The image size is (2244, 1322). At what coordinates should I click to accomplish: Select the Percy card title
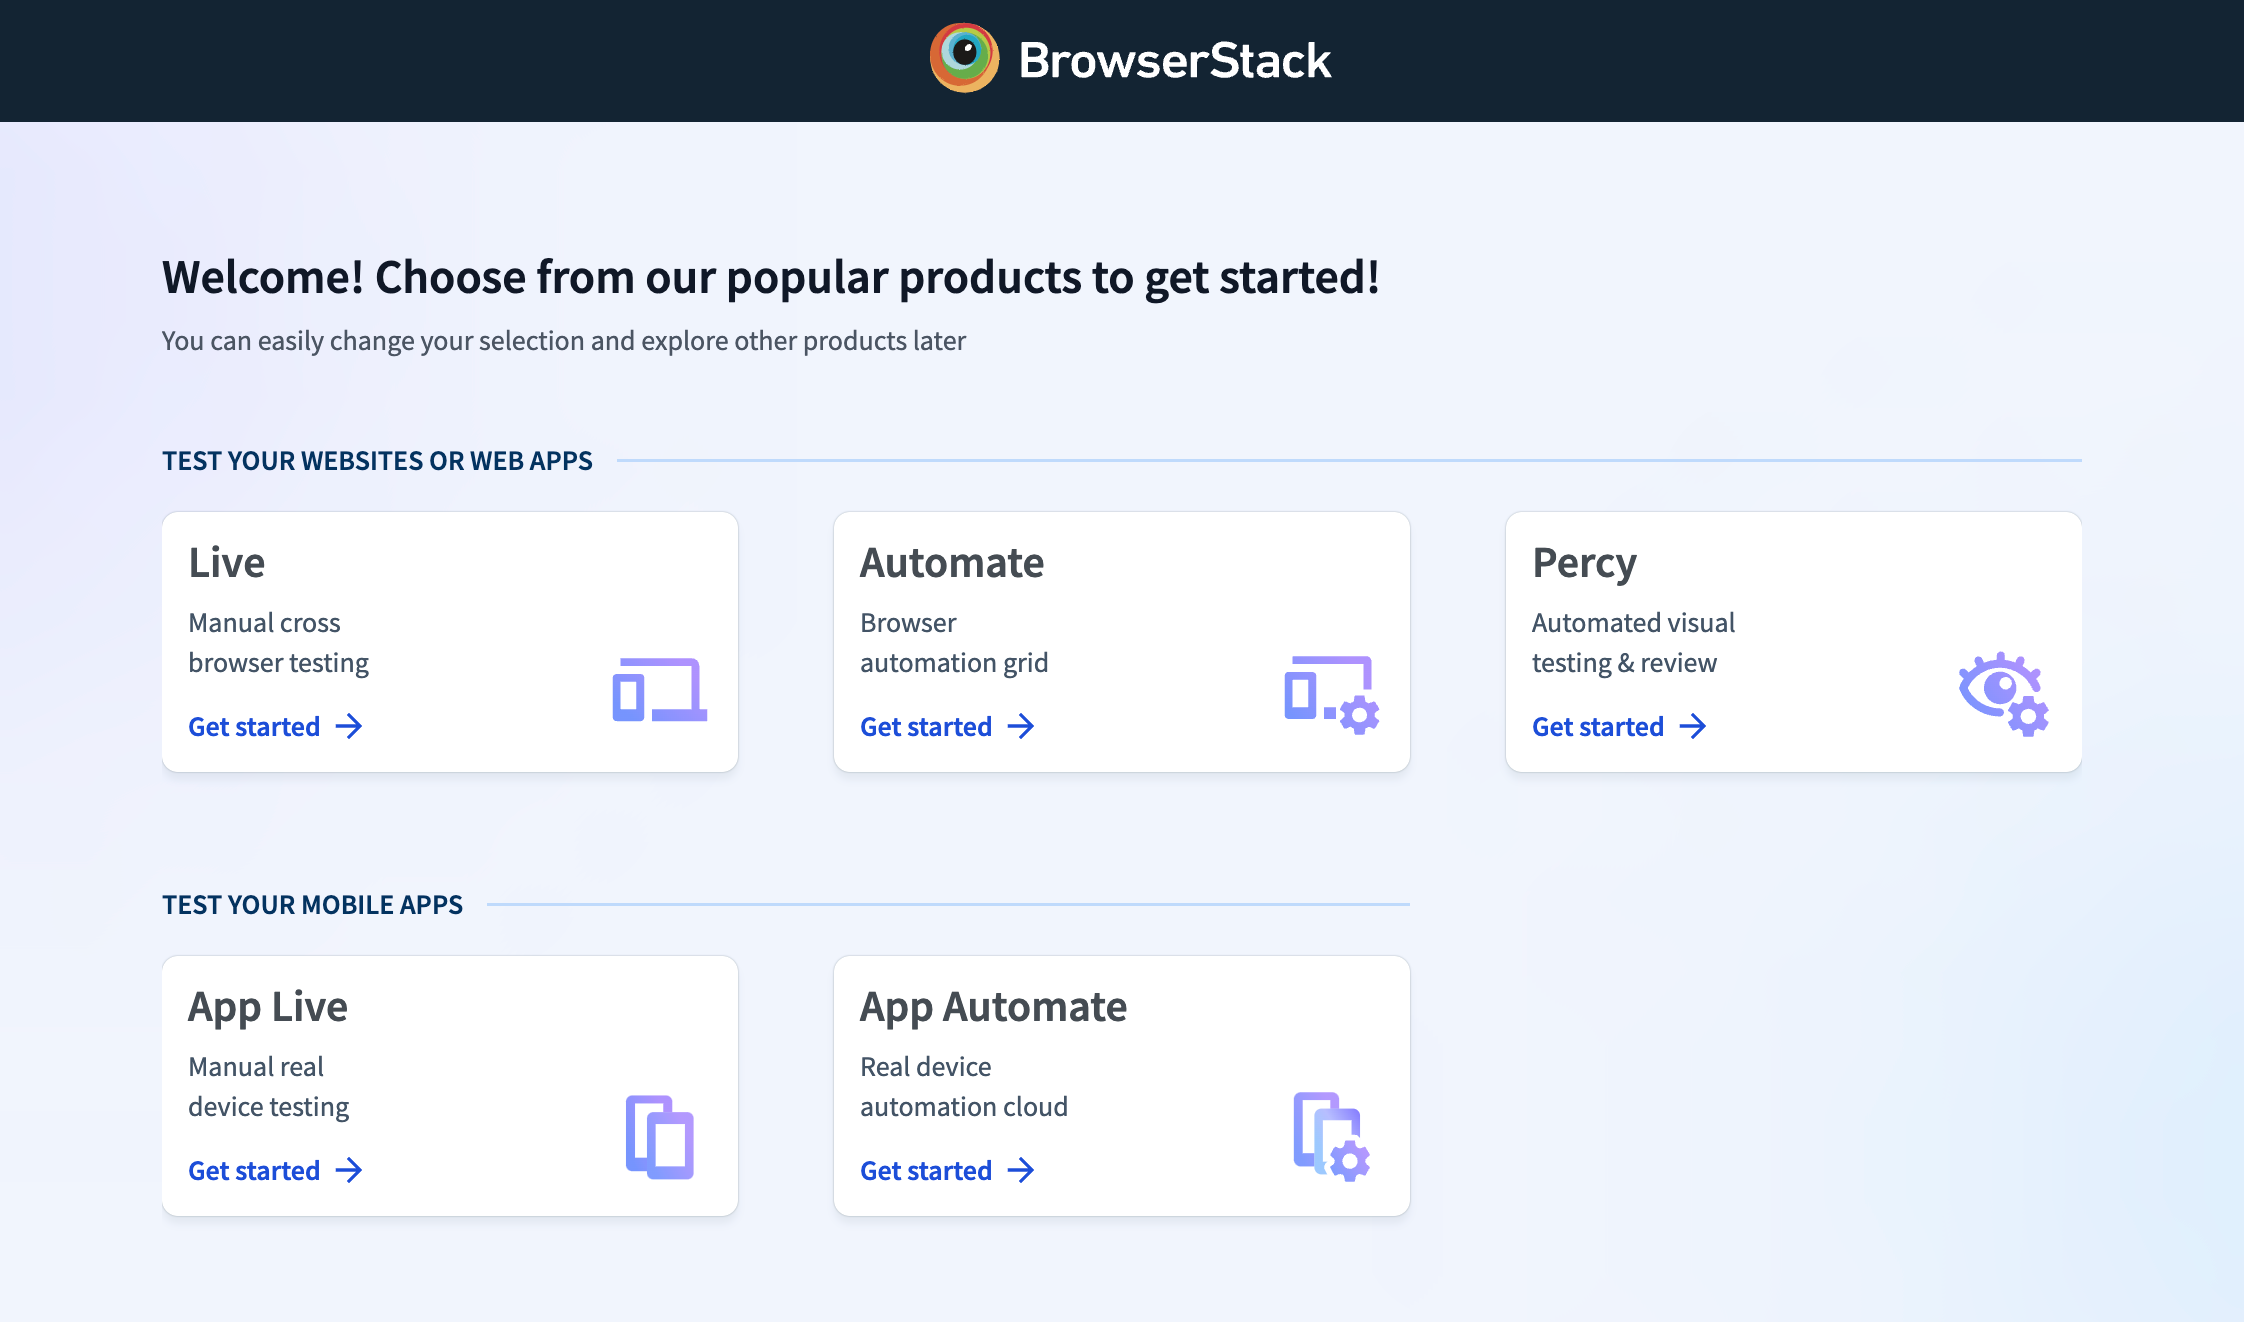[1584, 563]
